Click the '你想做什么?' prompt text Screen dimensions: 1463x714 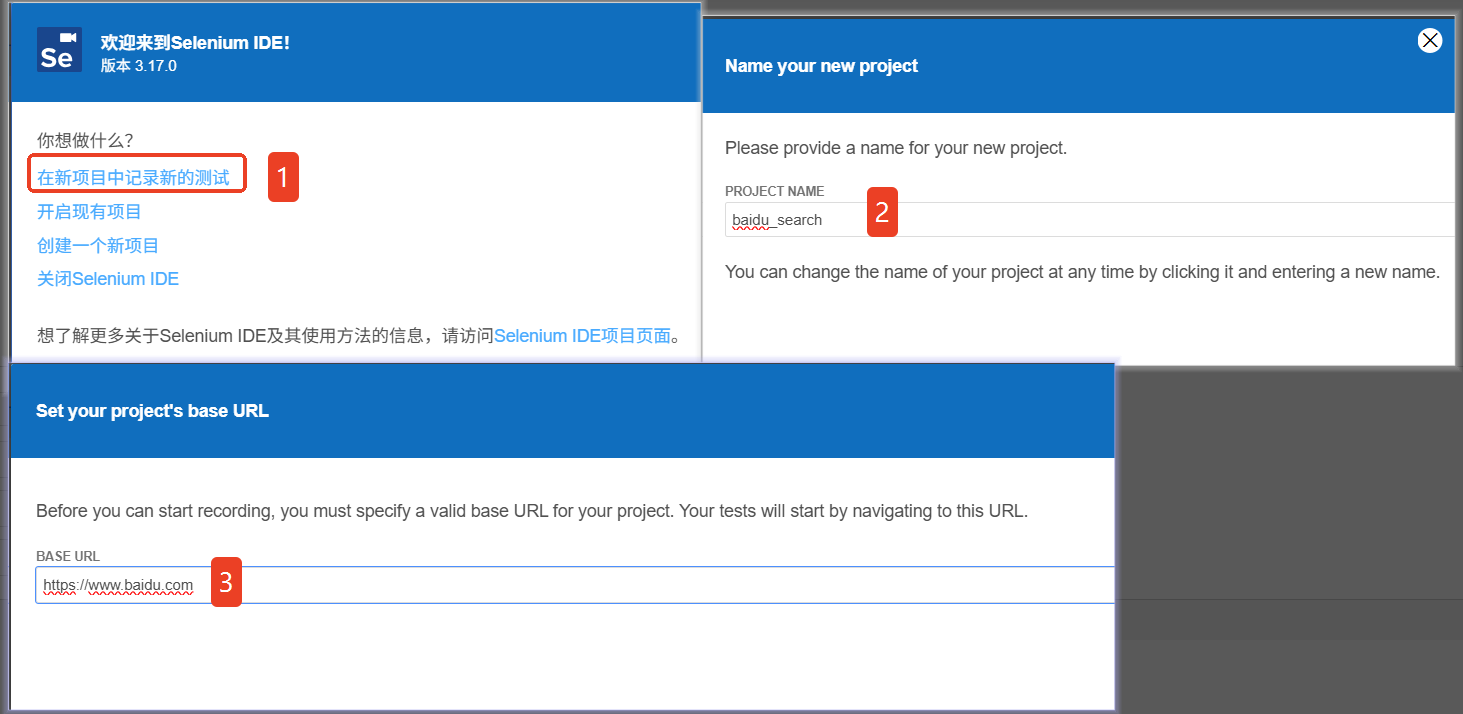tap(85, 140)
